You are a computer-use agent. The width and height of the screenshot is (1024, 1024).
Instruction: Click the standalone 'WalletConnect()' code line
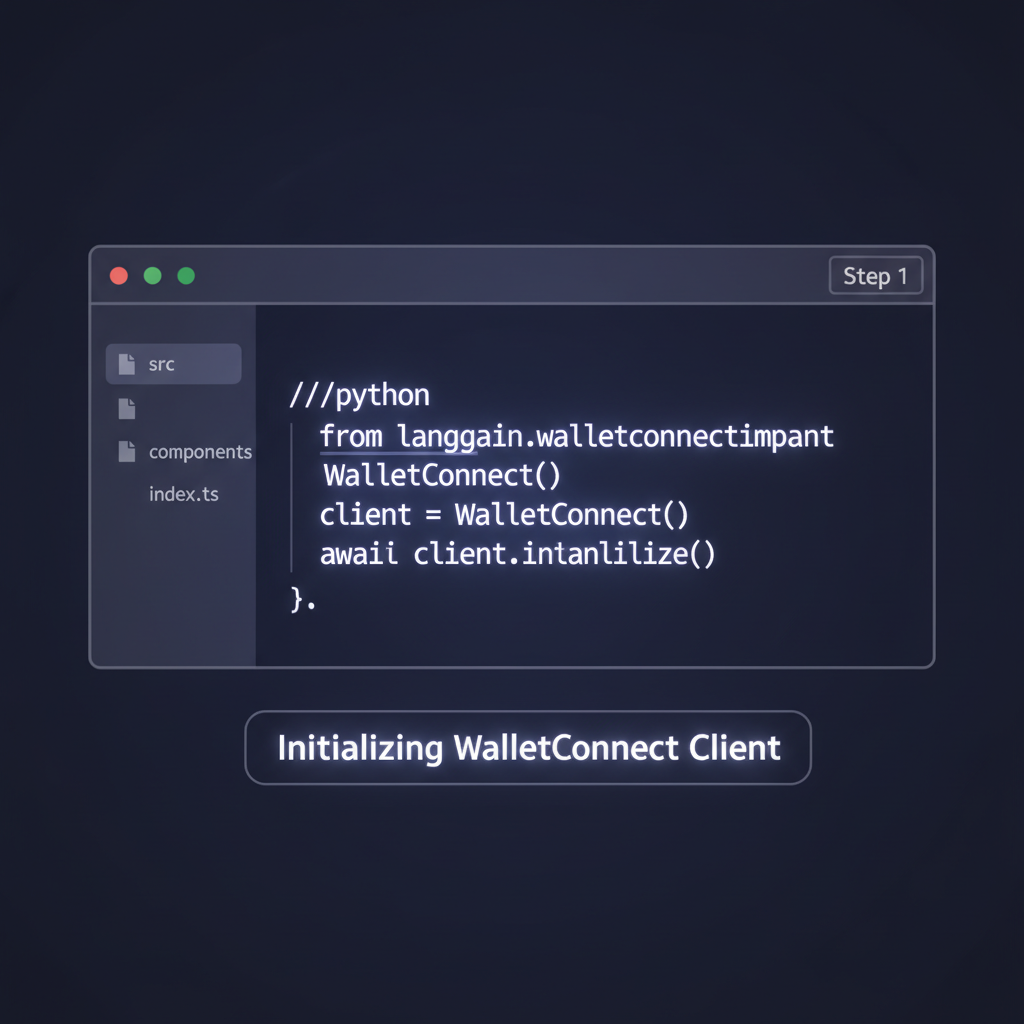(x=442, y=475)
